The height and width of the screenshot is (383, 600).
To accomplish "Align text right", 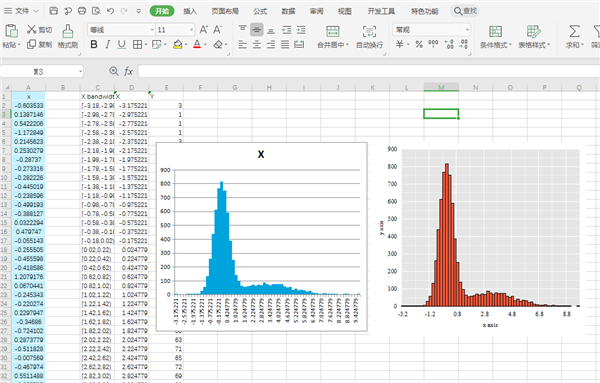I will click(x=271, y=45).
